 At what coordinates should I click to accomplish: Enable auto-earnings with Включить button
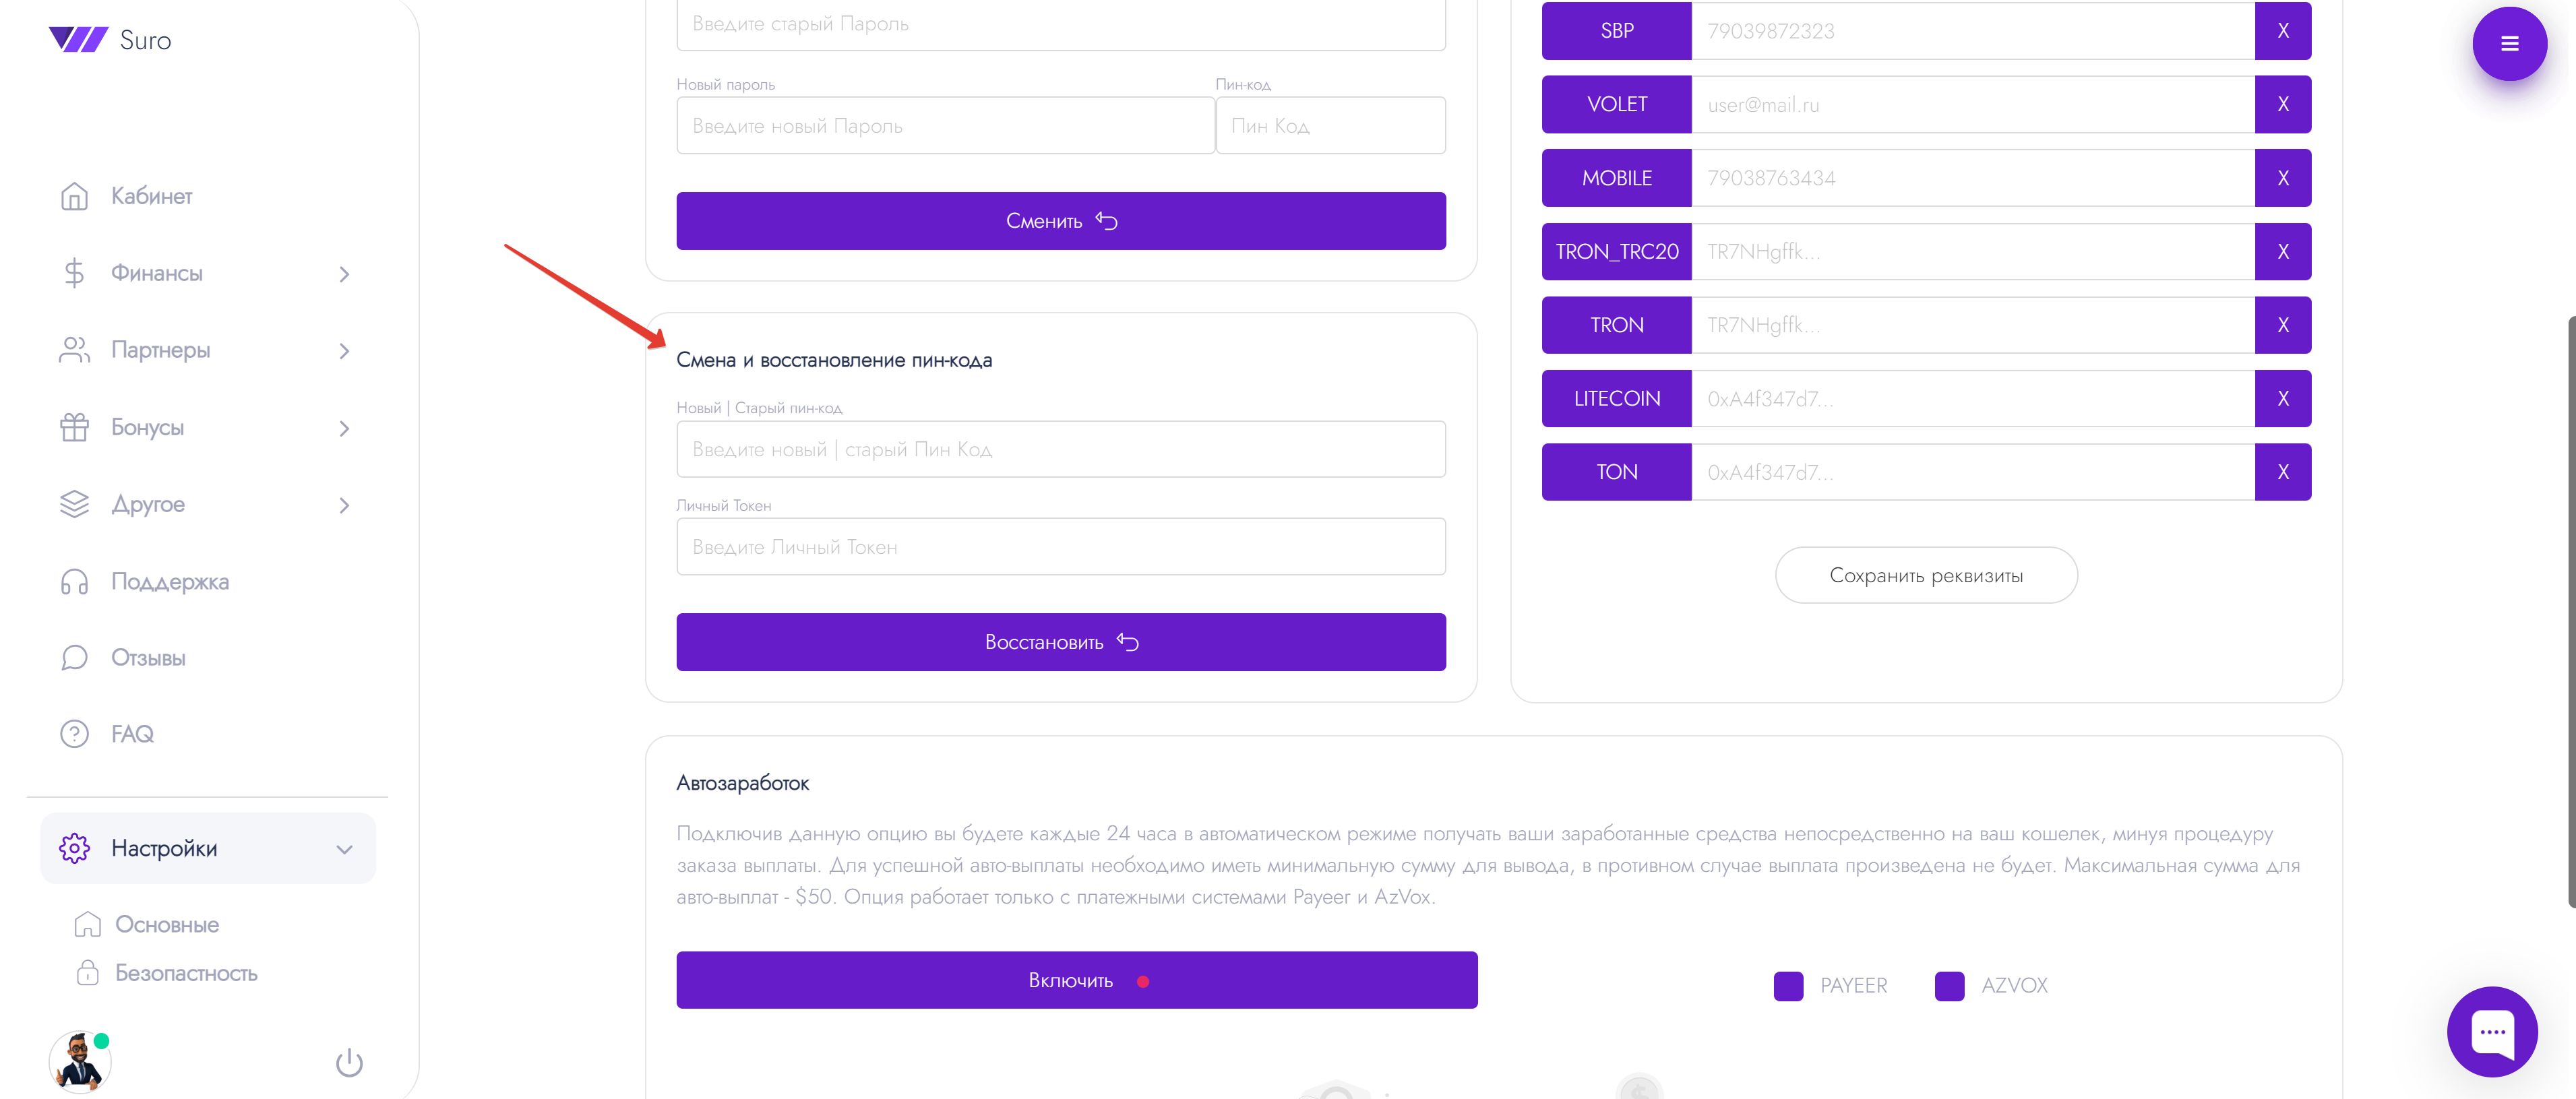(1077, 980)
